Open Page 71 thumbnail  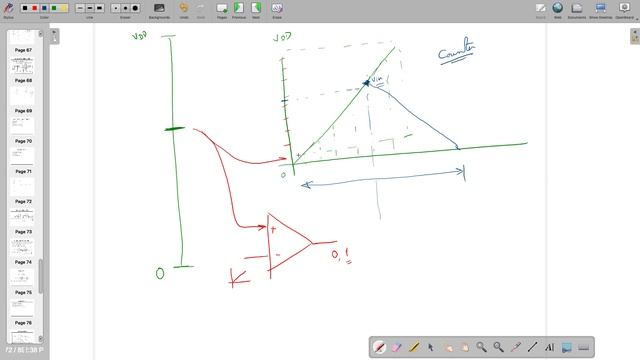click(23, 186)
